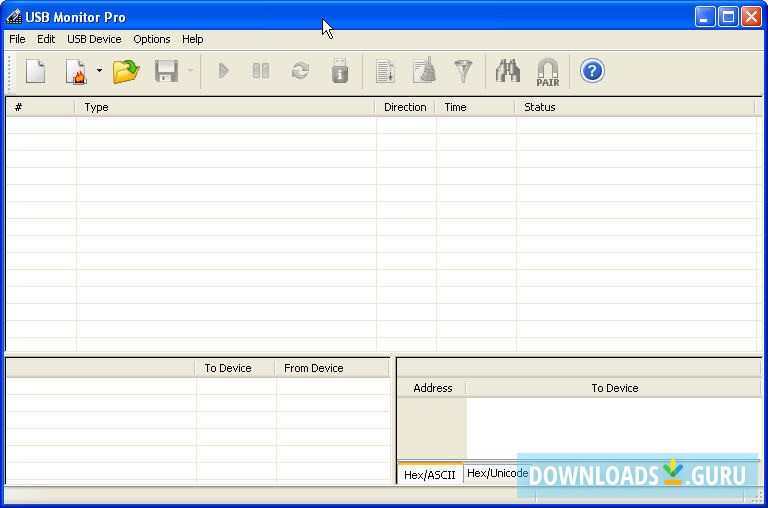Show USB device info icon

340,71
